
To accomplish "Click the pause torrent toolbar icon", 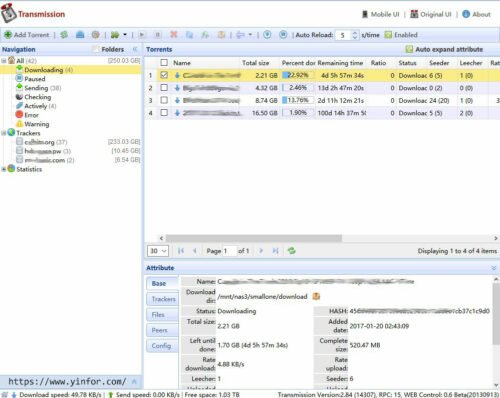I will tap(158, 35).
